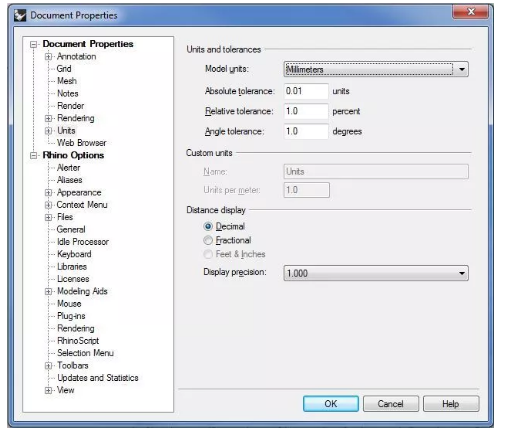The image size is (505, 433).
Task: Select Aliases under Rhino Options
Action: point(69,180)
